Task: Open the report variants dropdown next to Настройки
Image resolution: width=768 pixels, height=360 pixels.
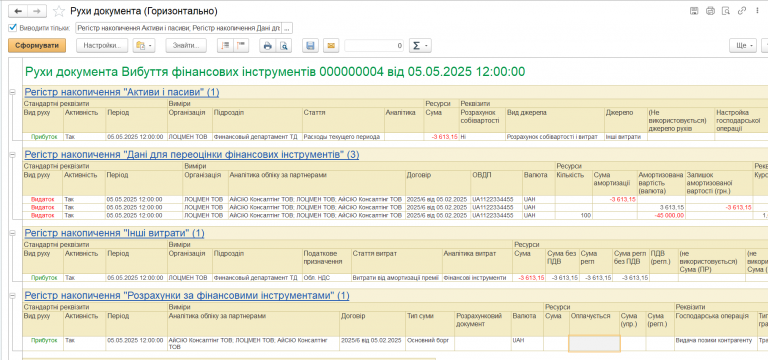Action: tap(144, 46)
